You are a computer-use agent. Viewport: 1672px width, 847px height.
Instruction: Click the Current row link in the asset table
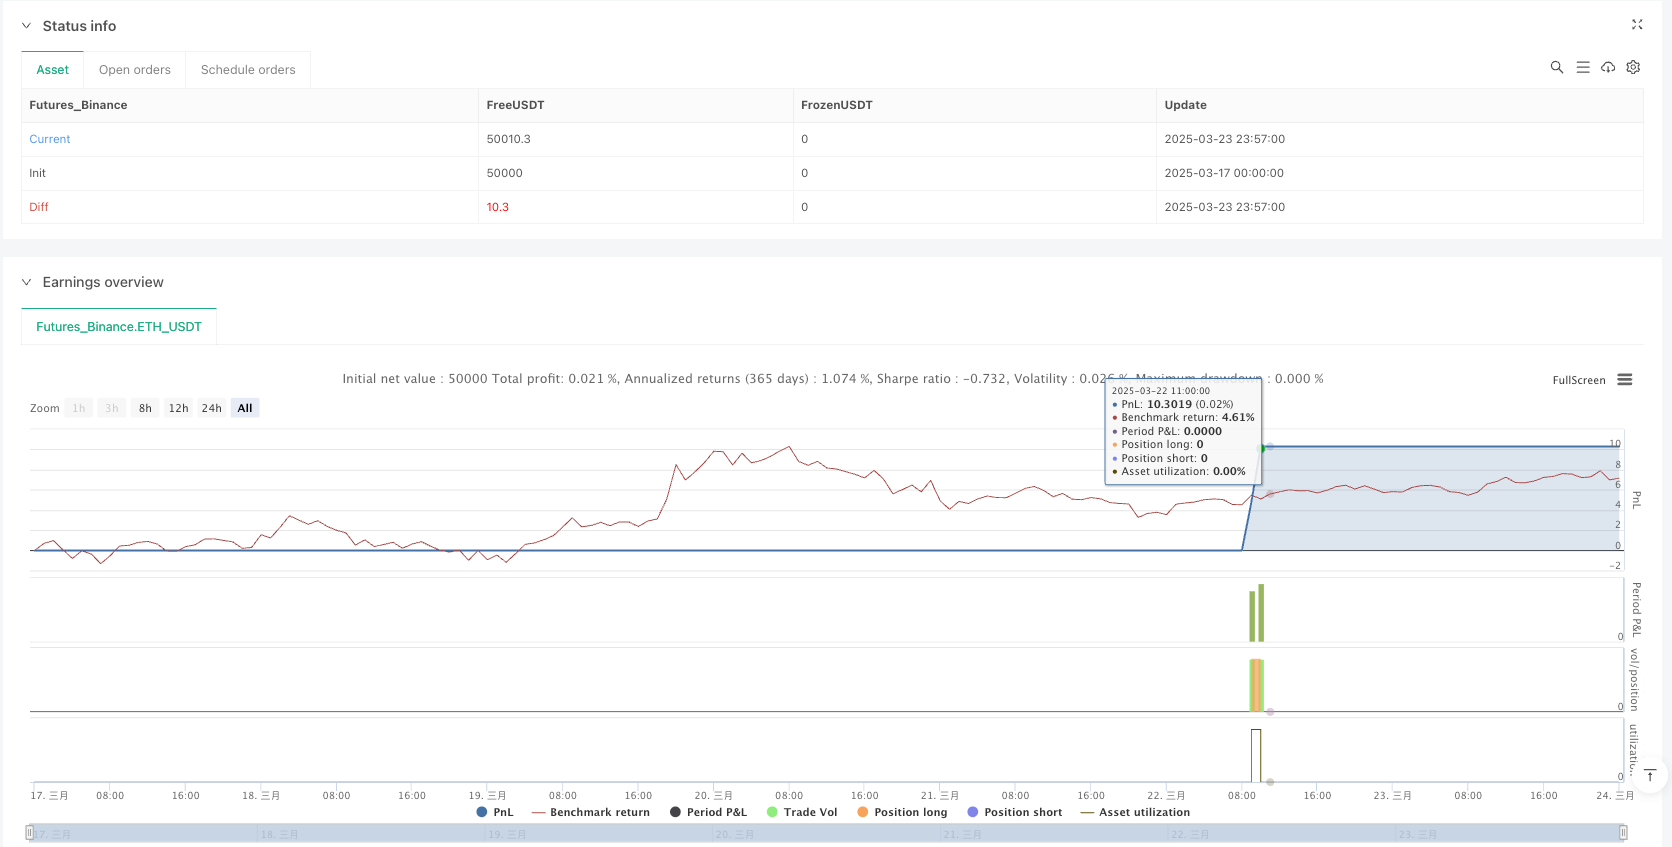pos(50,139)
